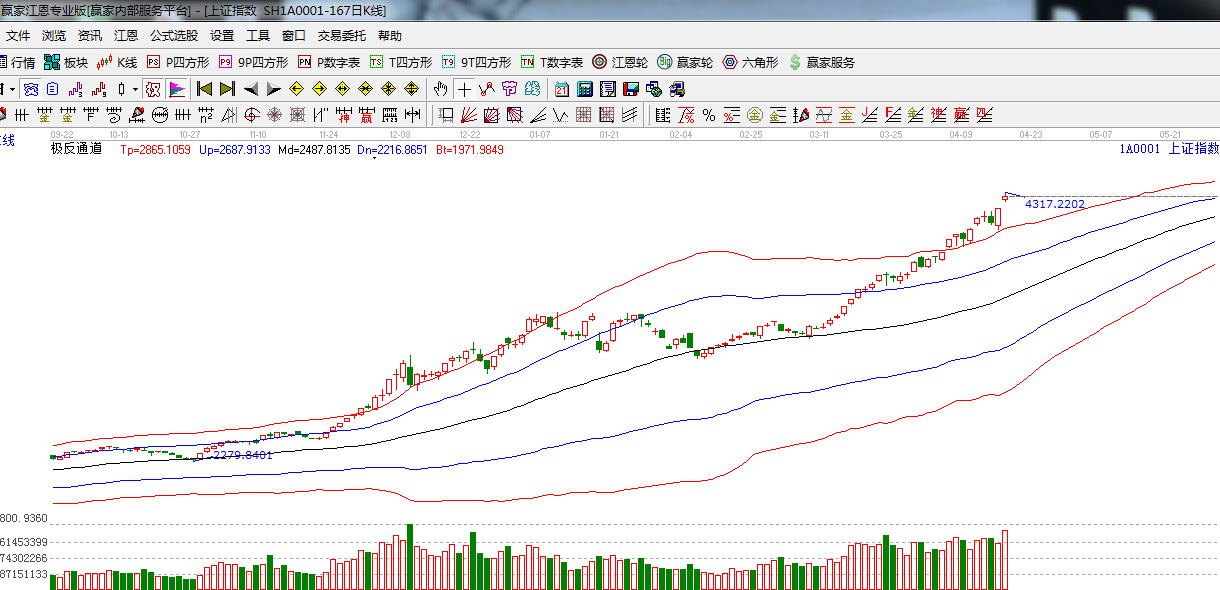Image resolution: width=1220 pixels, height=590 pixels.
Task: Click the percent (%) drawing tool
Action: [708, 115]
